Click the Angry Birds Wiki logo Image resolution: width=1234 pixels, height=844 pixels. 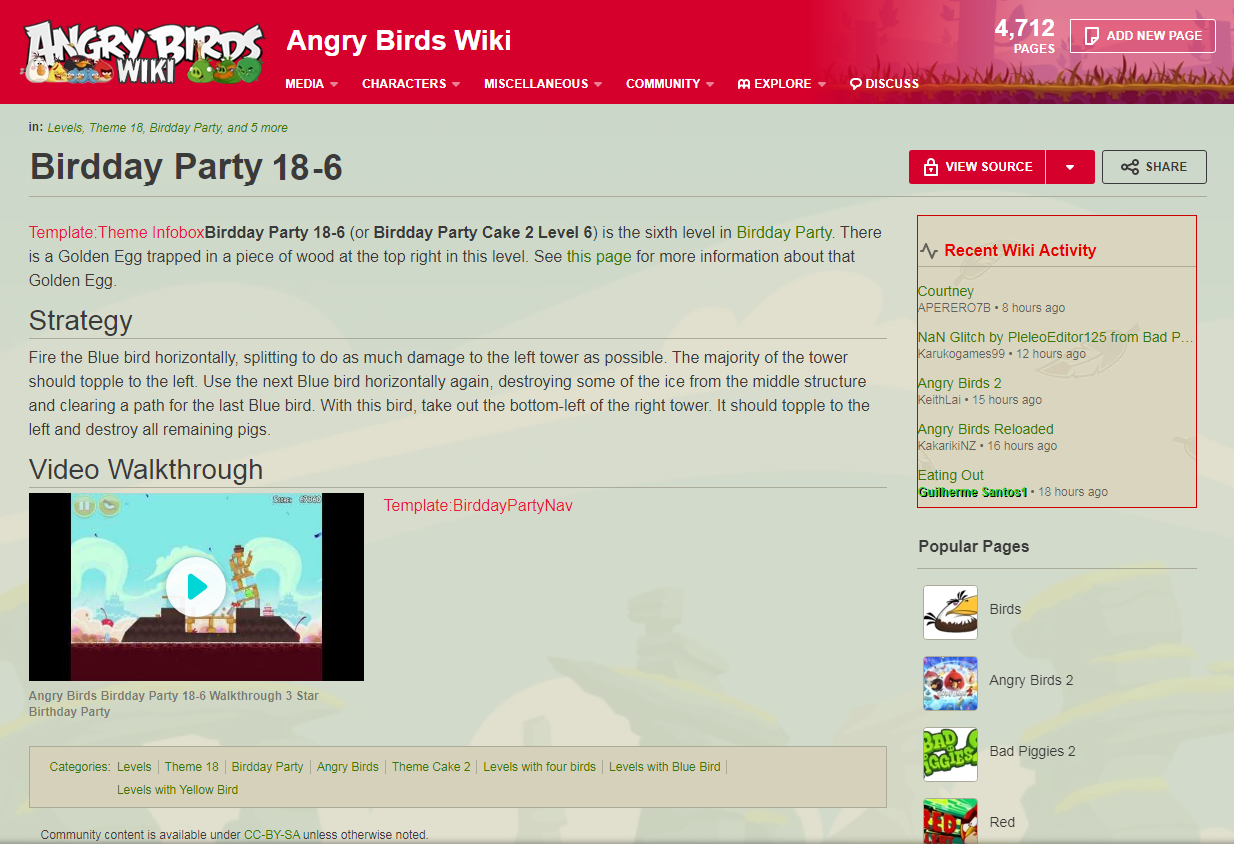click(143, 52)
